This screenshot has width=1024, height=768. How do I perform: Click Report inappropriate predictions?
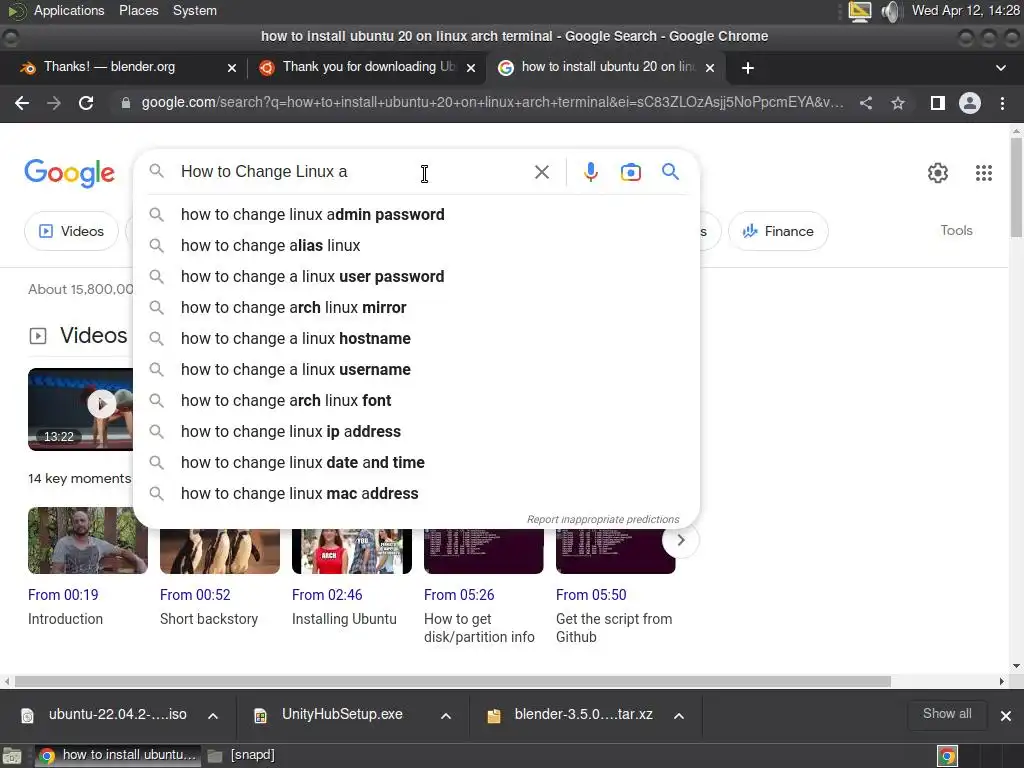tap(603, 520)
